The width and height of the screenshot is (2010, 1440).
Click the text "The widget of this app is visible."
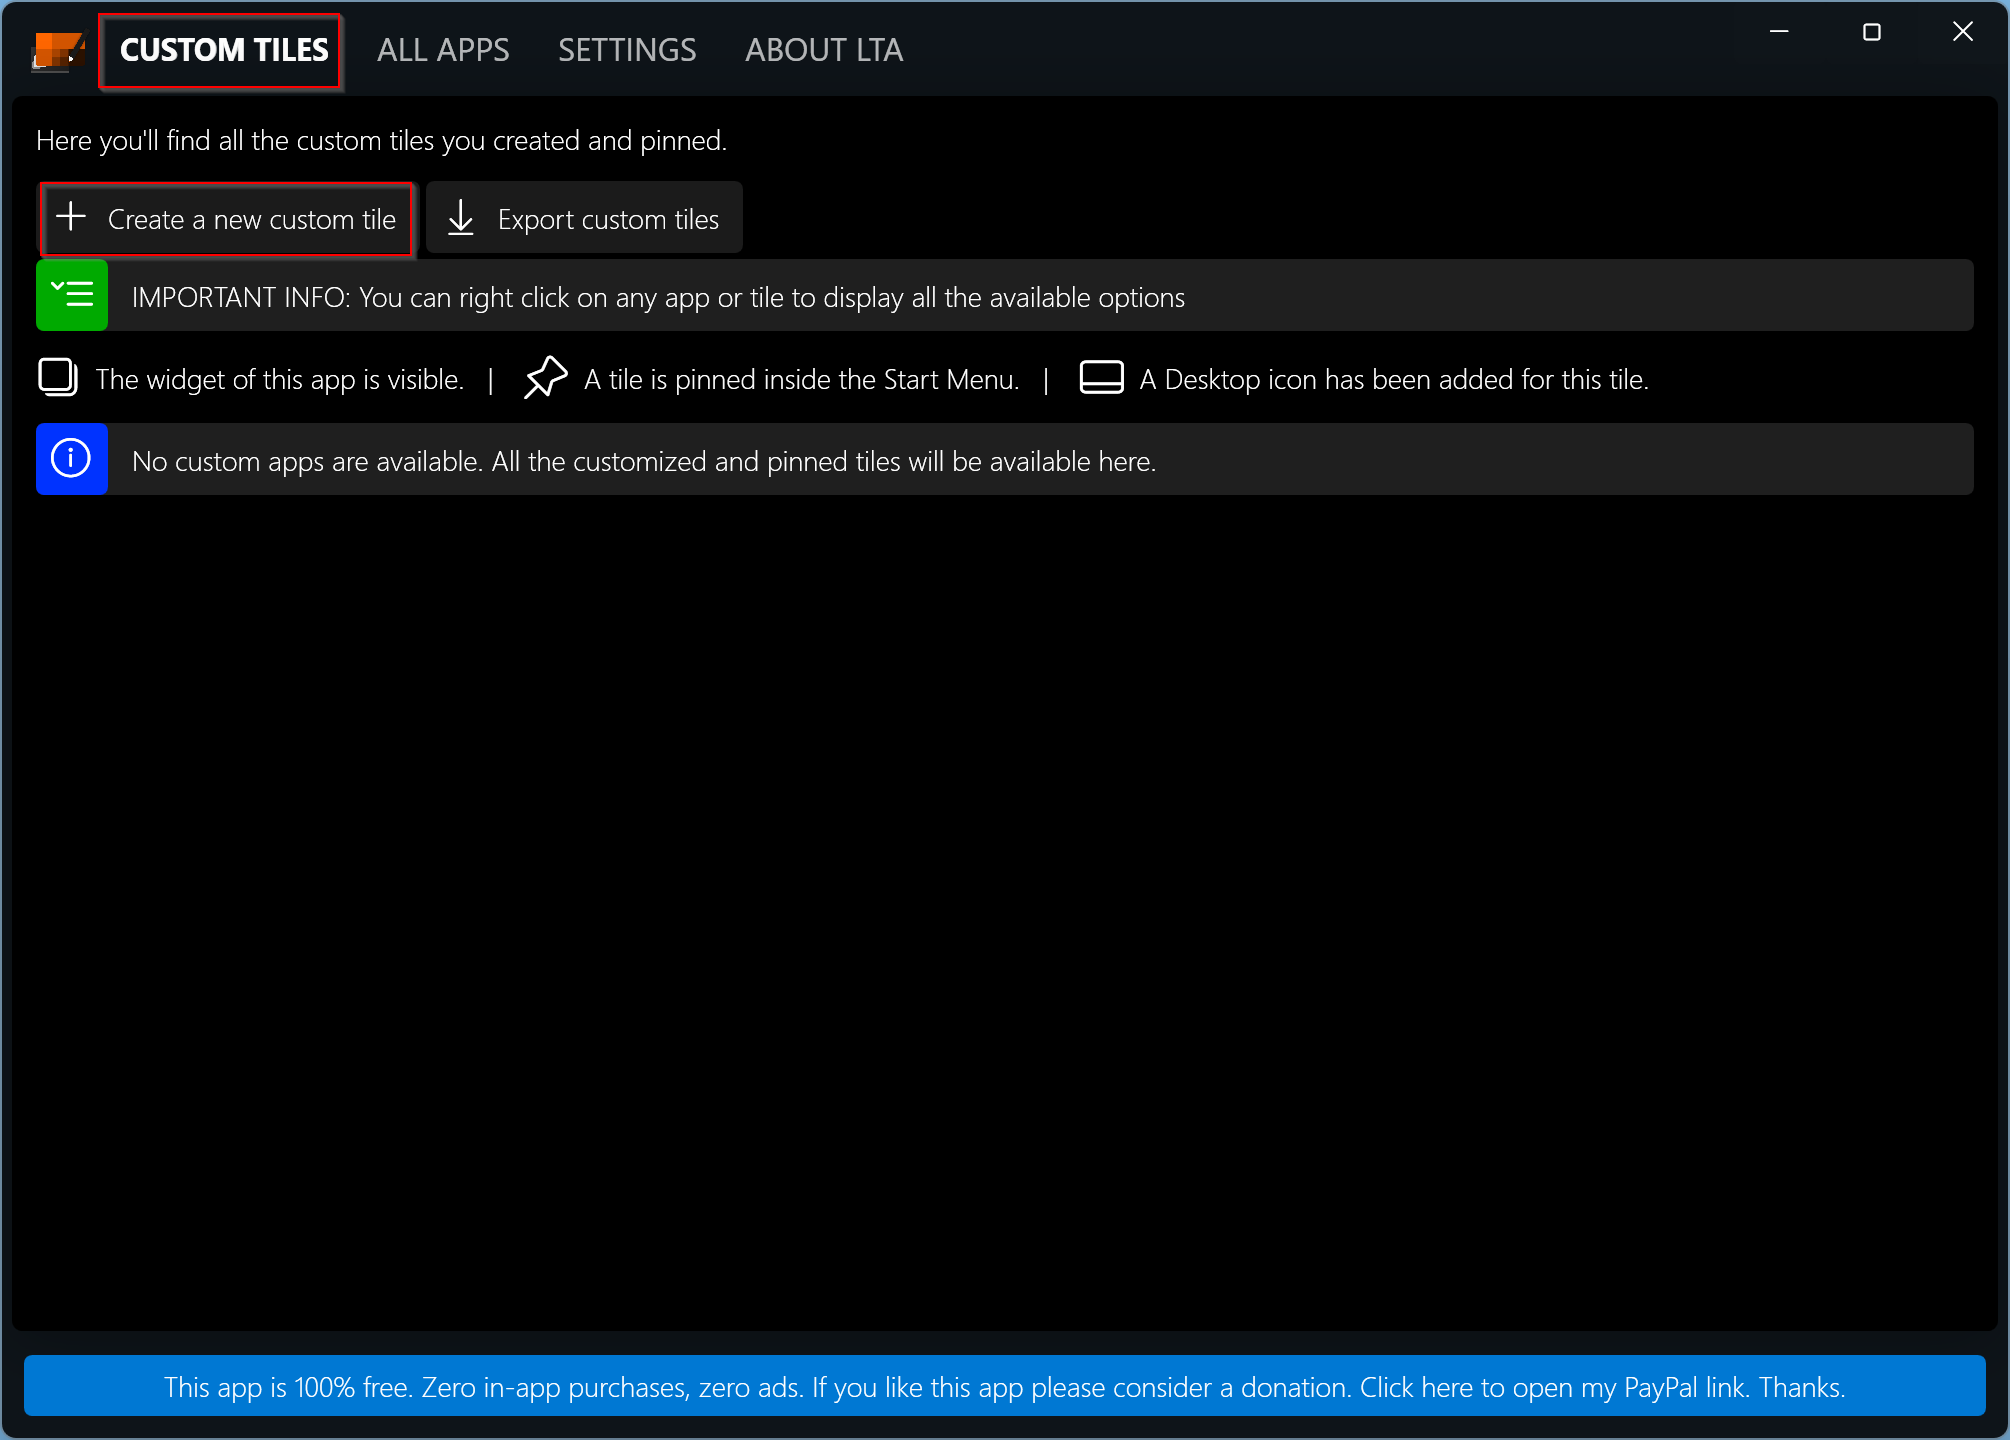[280, 380]
